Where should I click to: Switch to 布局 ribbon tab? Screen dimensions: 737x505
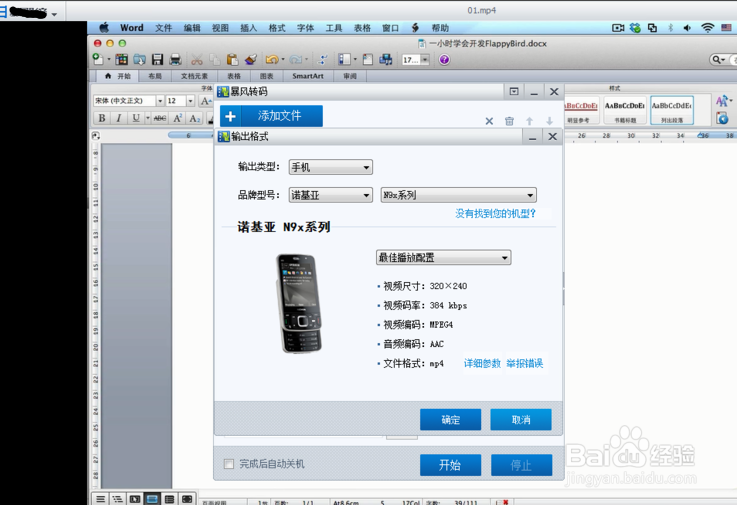(155, 76)
